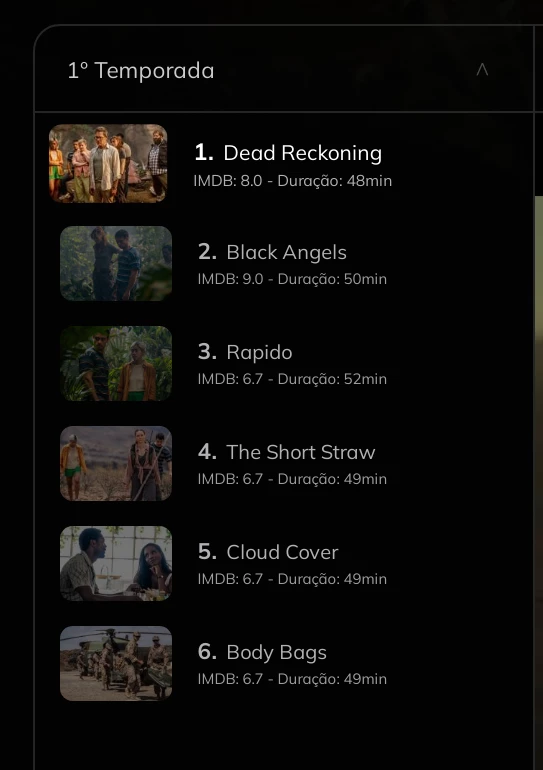The image size is (543, 770).
Task: Select episode title Black Angels
Action: tap(286, 252)
